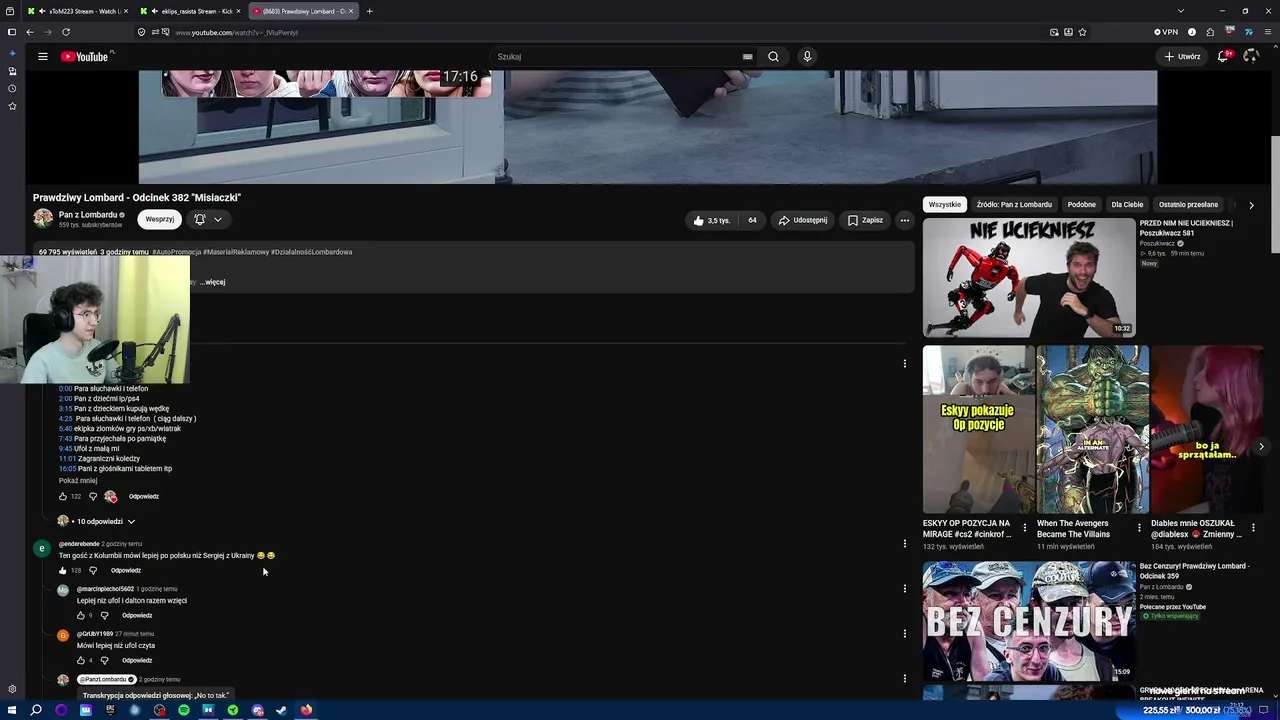
Task: Jump to timestamp 16:05 in the comment
Action: 67,469
